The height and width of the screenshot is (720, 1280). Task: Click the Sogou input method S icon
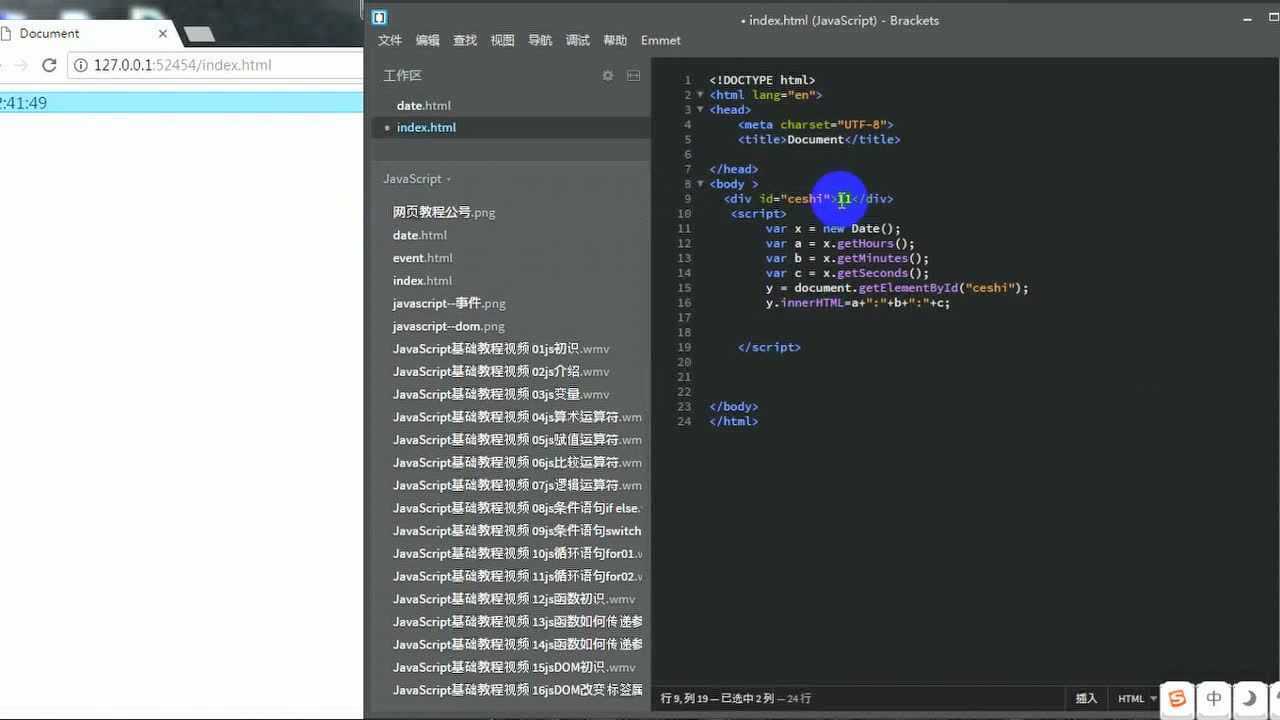point(1177,698)
